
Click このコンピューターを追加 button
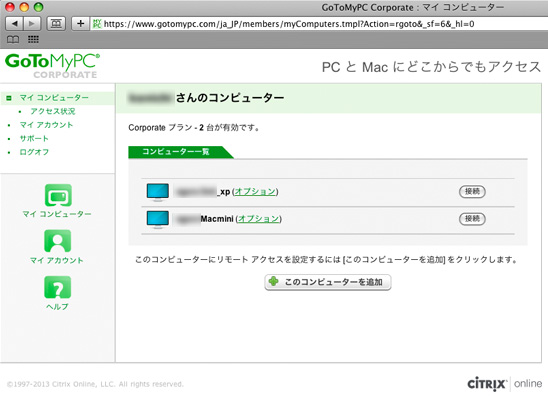[x=328, y=282]
